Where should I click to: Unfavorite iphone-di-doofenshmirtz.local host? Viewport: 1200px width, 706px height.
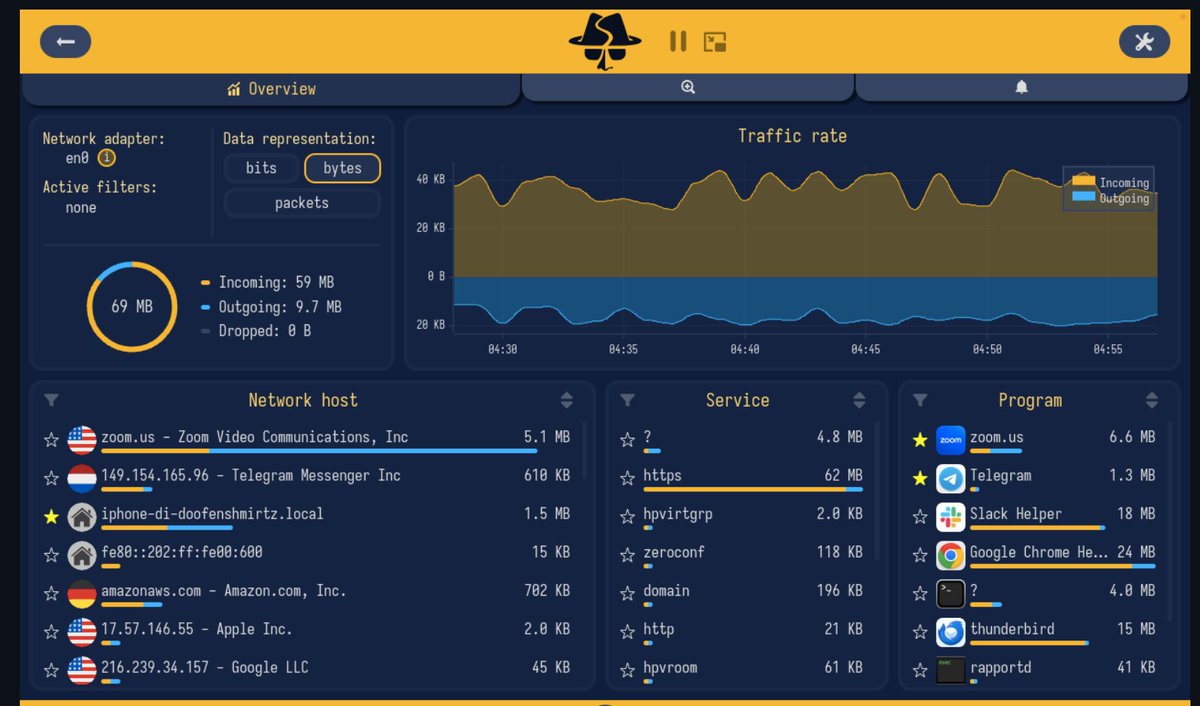(x=51, y=517)
